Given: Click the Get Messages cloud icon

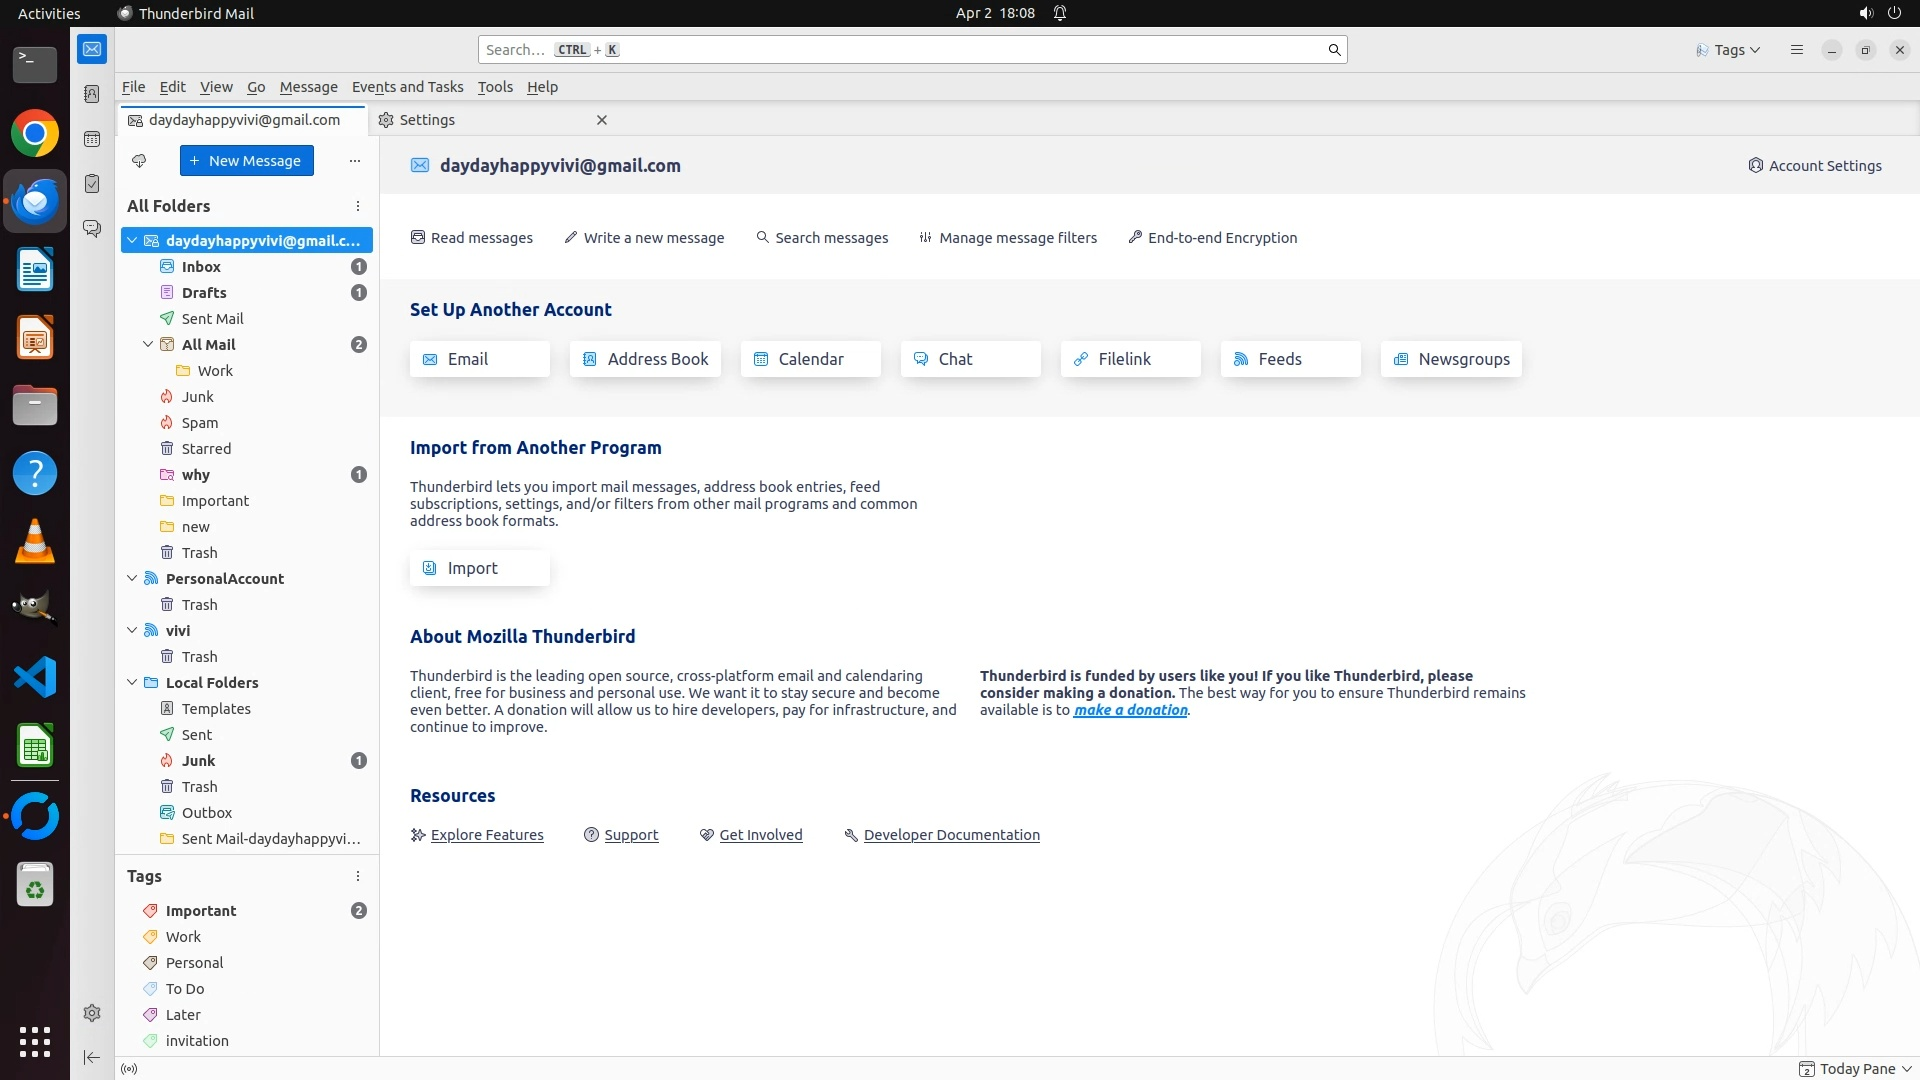Looking at the screenshot, I should tap(139, 161).
